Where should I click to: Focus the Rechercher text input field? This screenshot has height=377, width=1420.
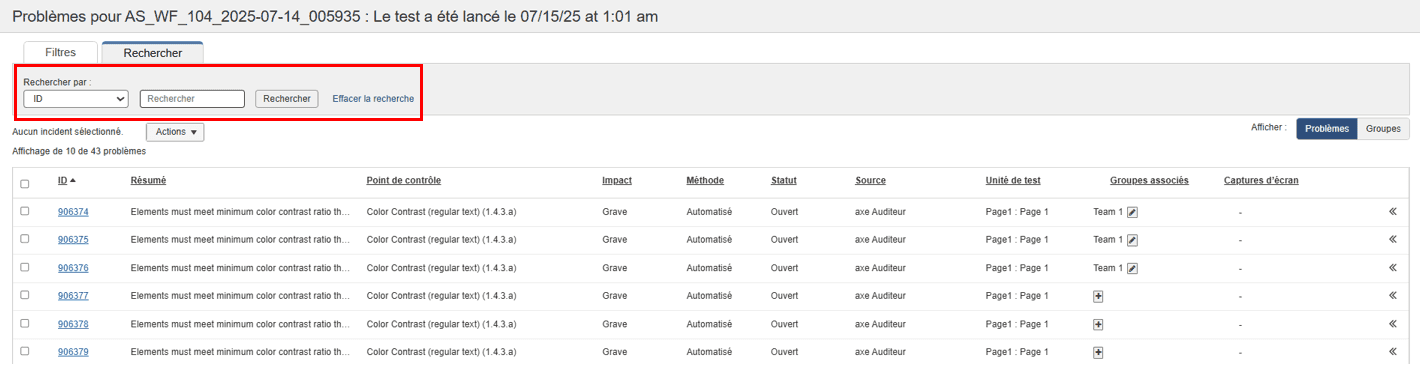[x=192, y=99]
